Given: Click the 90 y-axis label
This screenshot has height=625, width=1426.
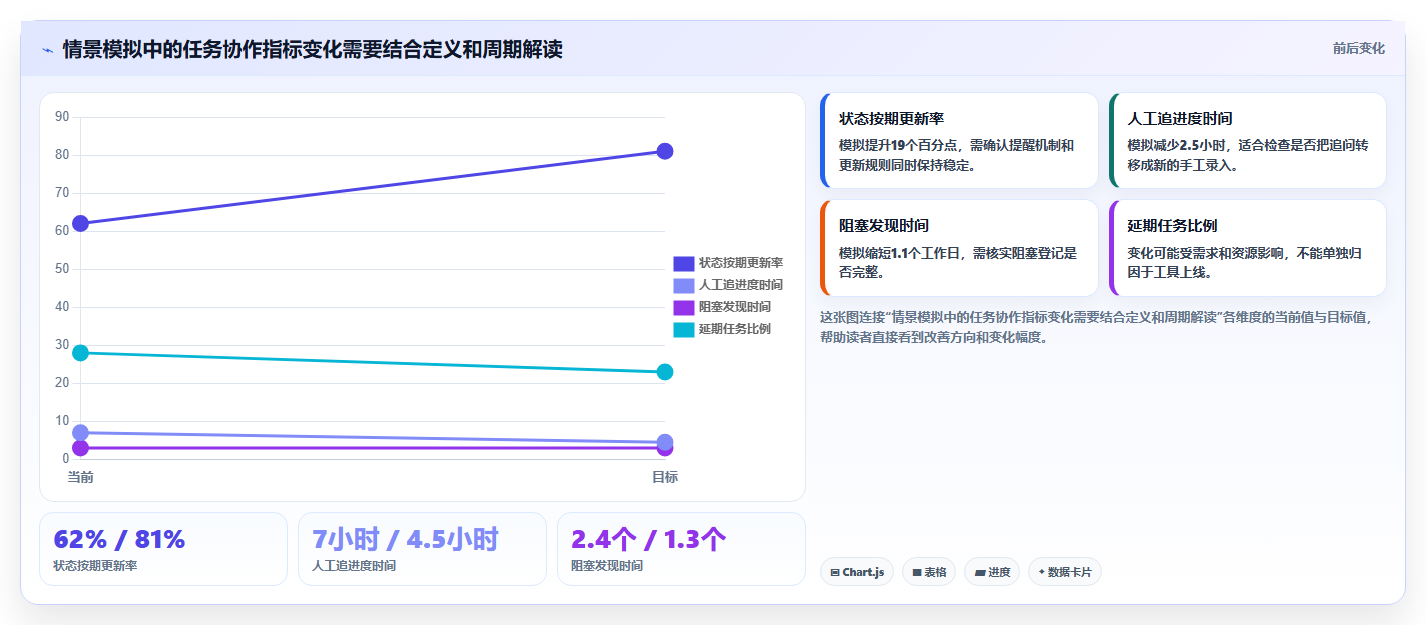Looking at the screenshot, I should click(62, 117).
